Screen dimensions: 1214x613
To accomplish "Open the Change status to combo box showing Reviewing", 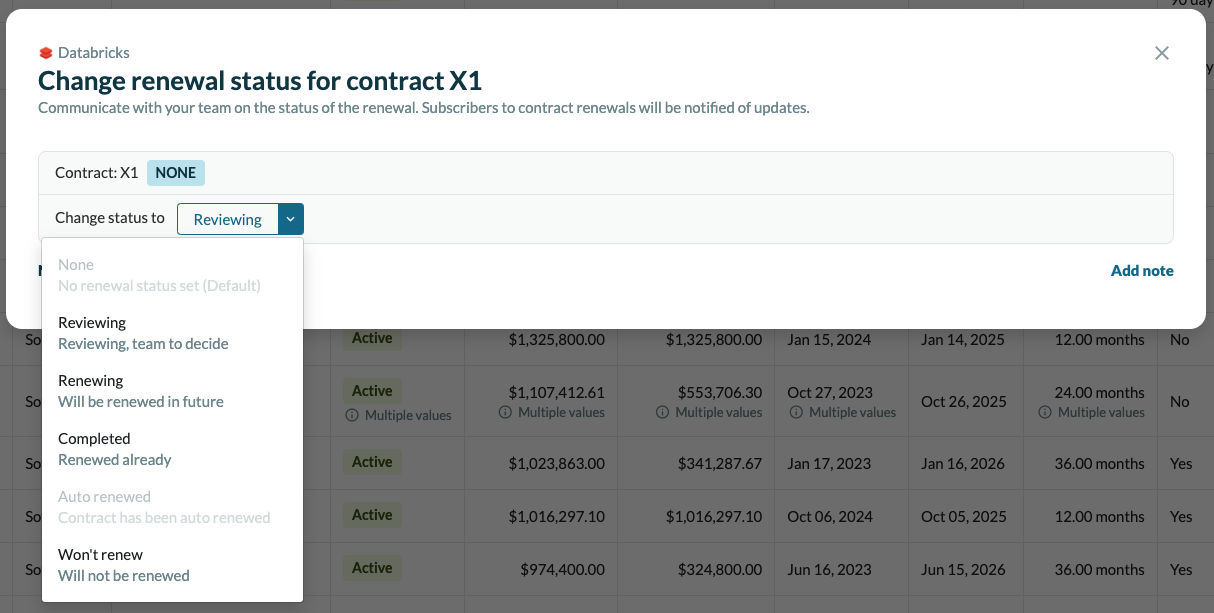I will click(228, 218).
